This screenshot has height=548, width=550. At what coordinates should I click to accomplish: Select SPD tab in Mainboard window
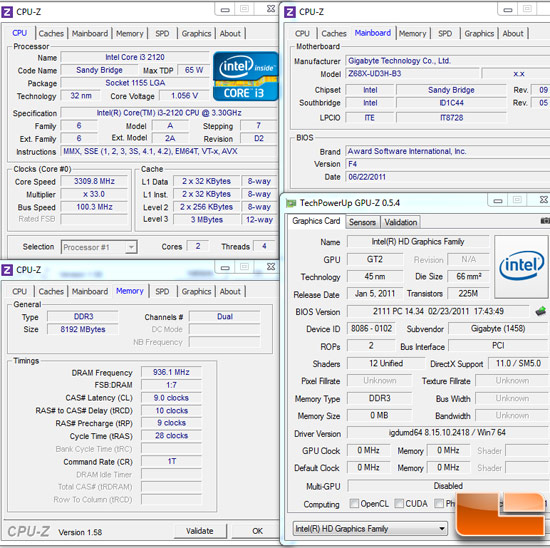tap(445, 34)
